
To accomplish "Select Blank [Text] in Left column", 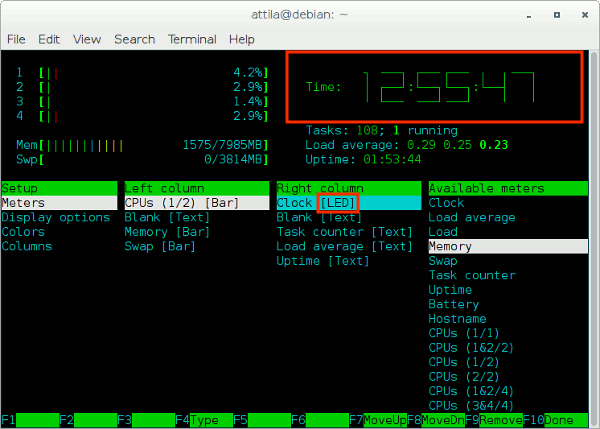I will (167, 217).
